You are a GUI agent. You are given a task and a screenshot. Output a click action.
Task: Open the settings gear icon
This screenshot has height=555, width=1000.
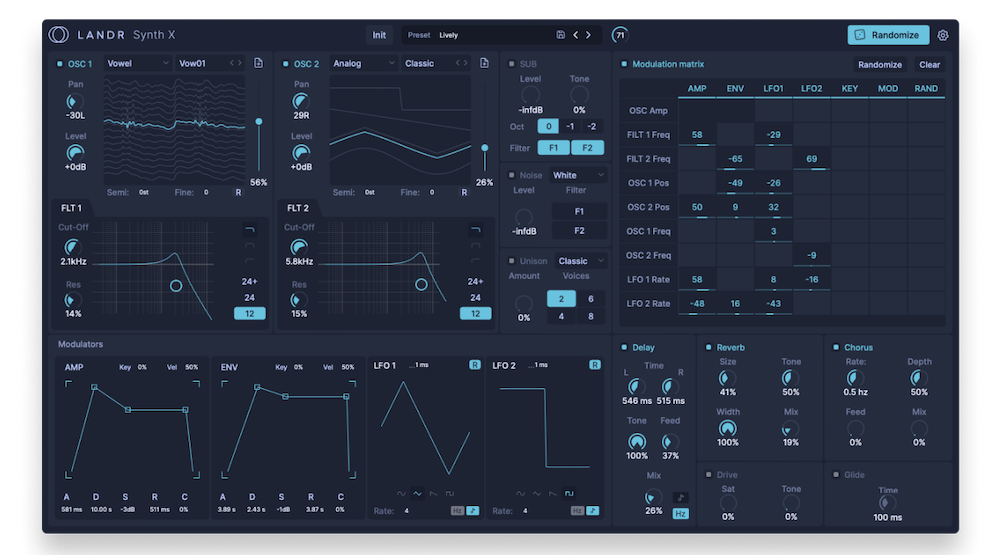pyautogui.click(x=943, y=35)
